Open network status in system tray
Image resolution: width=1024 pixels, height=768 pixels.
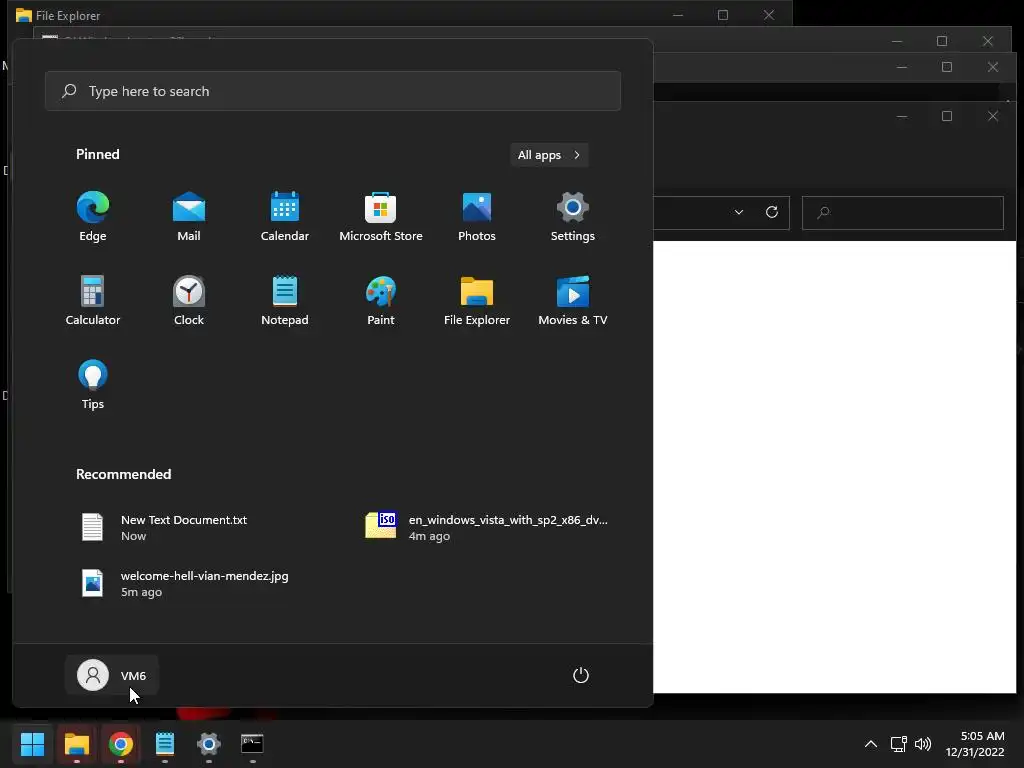point(899,744)
